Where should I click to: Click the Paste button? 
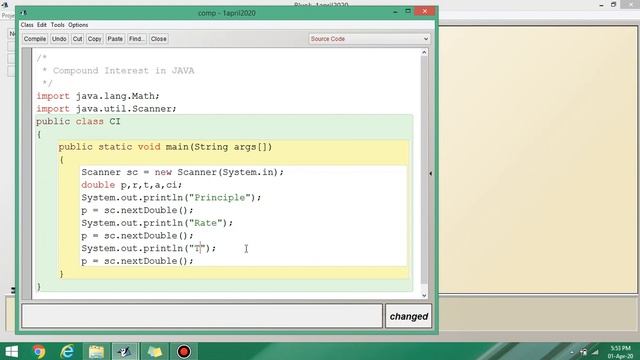[x=115, y=39]
